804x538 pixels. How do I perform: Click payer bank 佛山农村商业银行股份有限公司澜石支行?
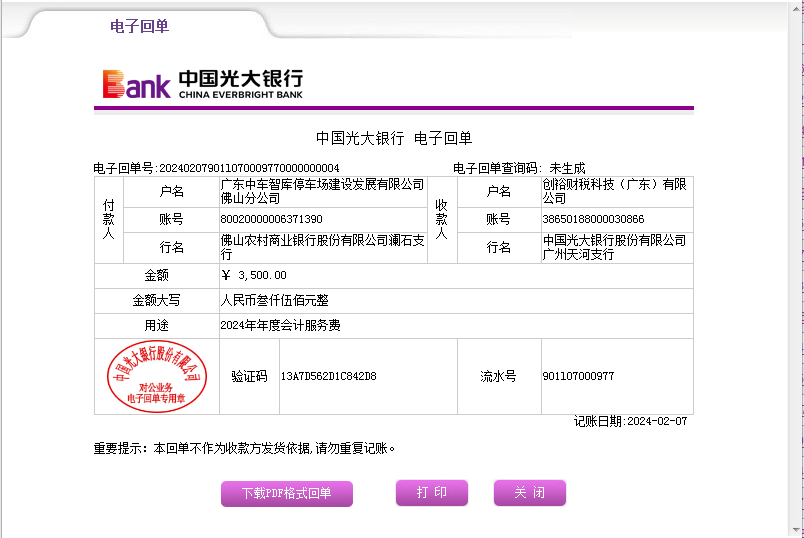(x=323, y=247)
